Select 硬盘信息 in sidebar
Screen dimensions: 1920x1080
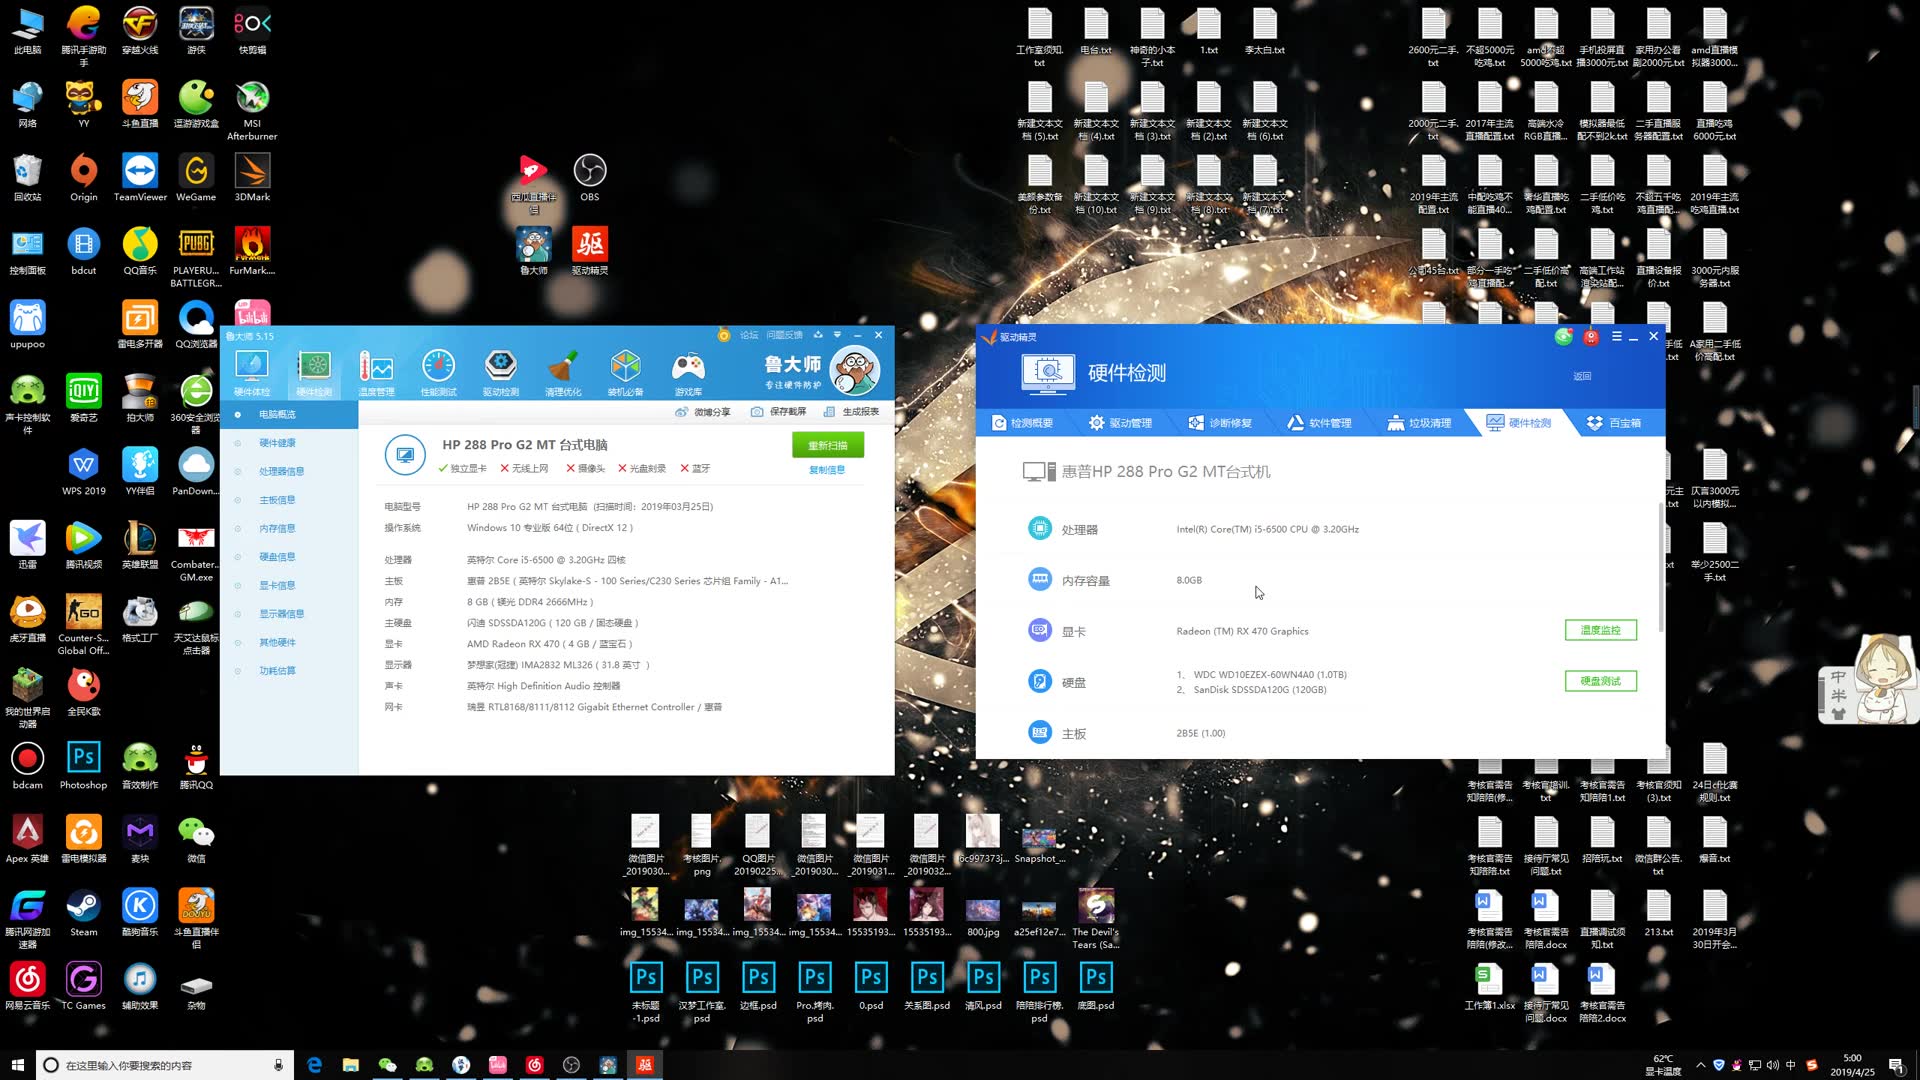(x=277, y=557)
